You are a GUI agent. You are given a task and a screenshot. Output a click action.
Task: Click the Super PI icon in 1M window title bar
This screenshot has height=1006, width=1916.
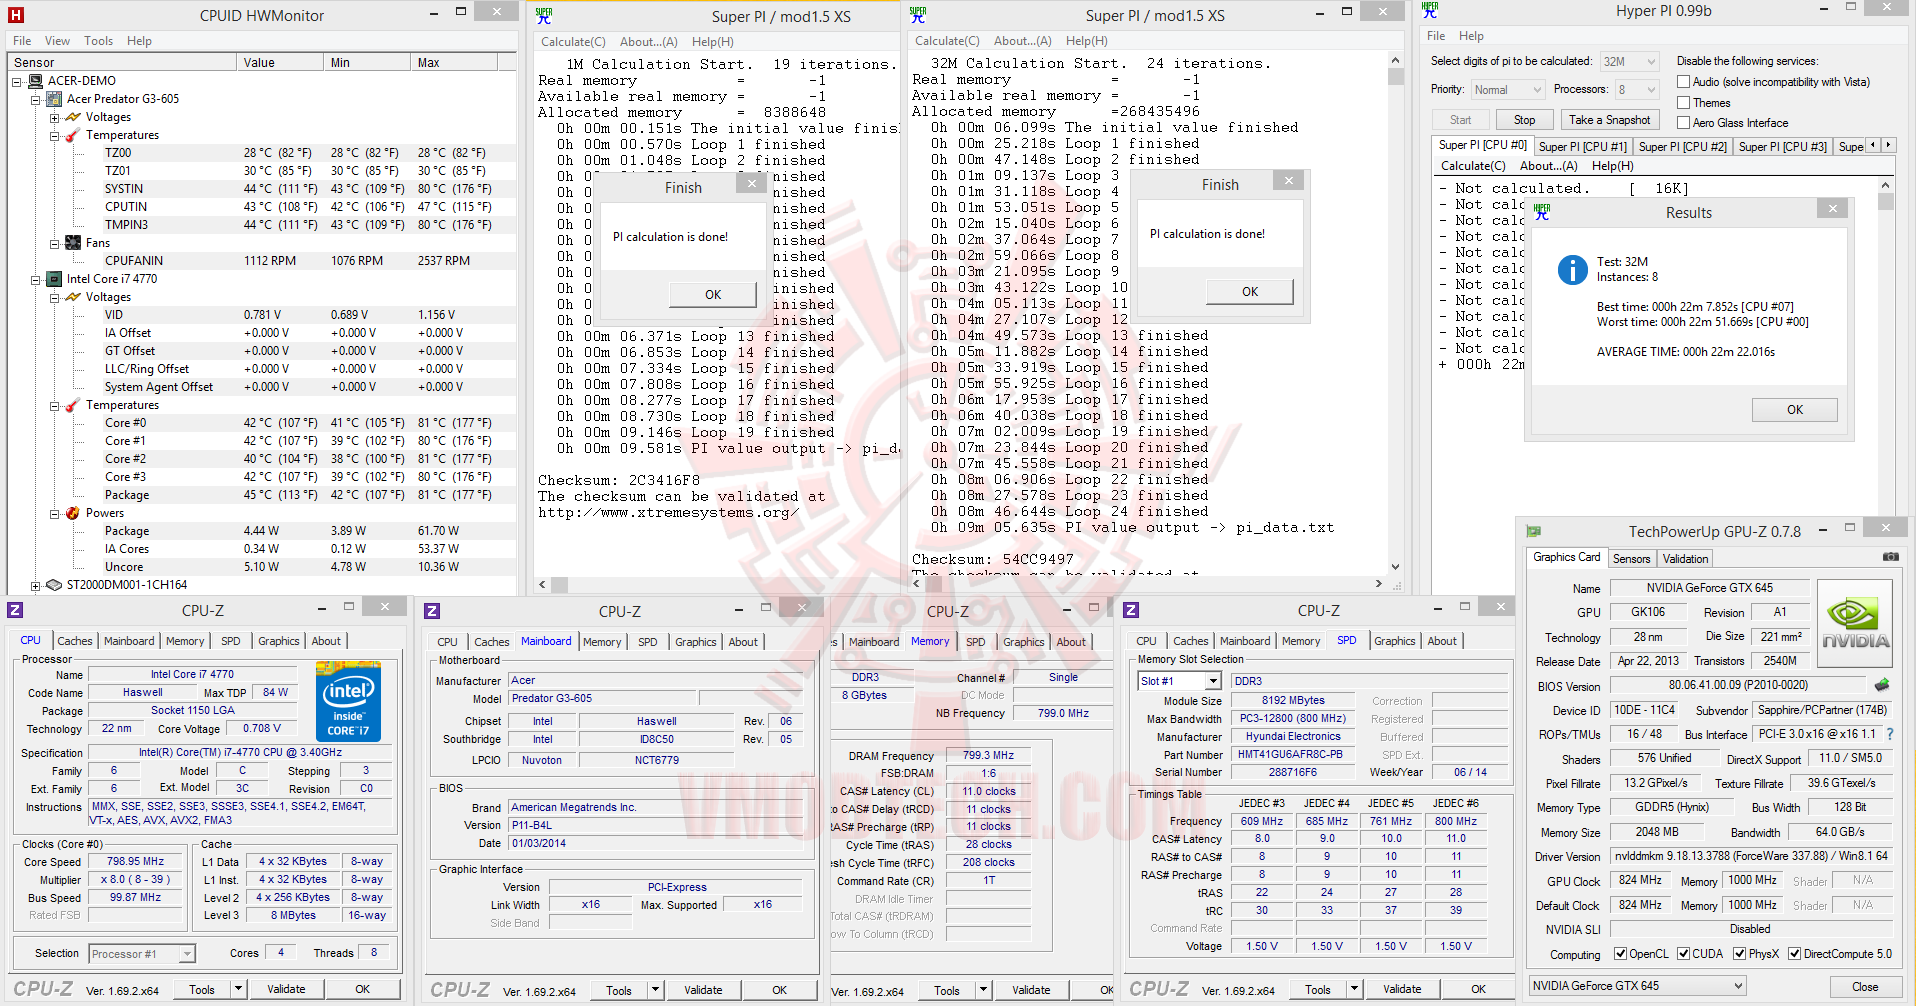coord(544,15)
